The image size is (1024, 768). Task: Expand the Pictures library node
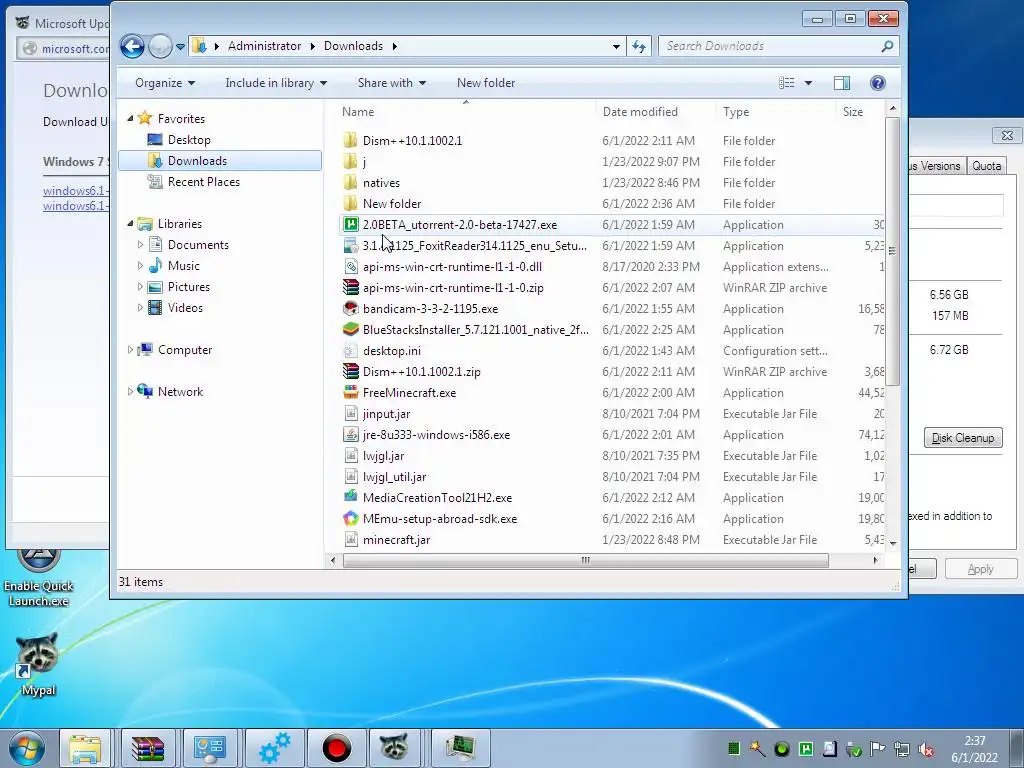(x=140, y=287)
